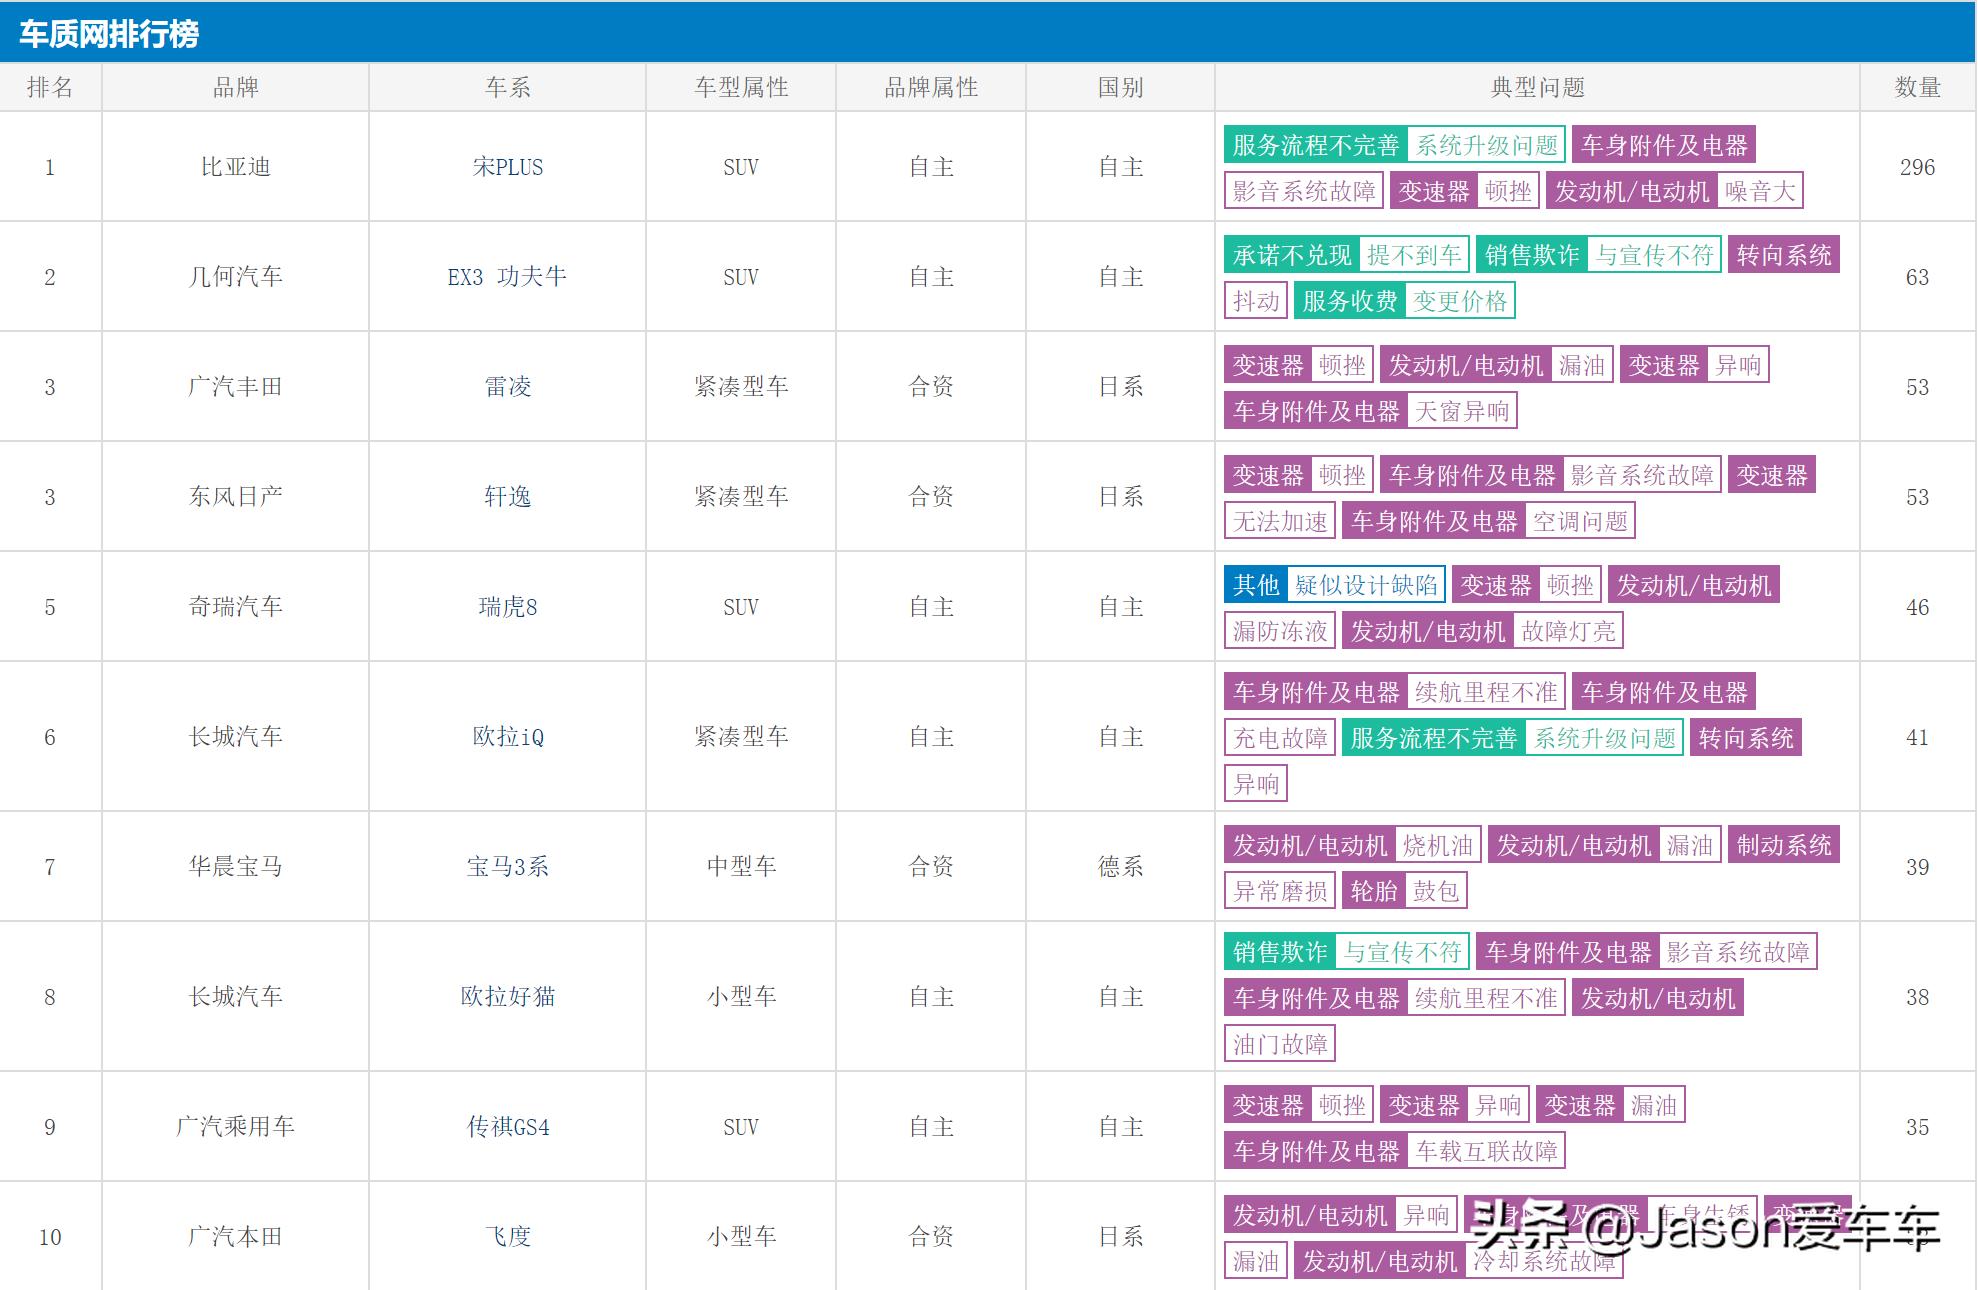Click the 轮胎 鼓包 issue tag
The height and width of the screenshot is (1290, 1978).
(1403, 892)
